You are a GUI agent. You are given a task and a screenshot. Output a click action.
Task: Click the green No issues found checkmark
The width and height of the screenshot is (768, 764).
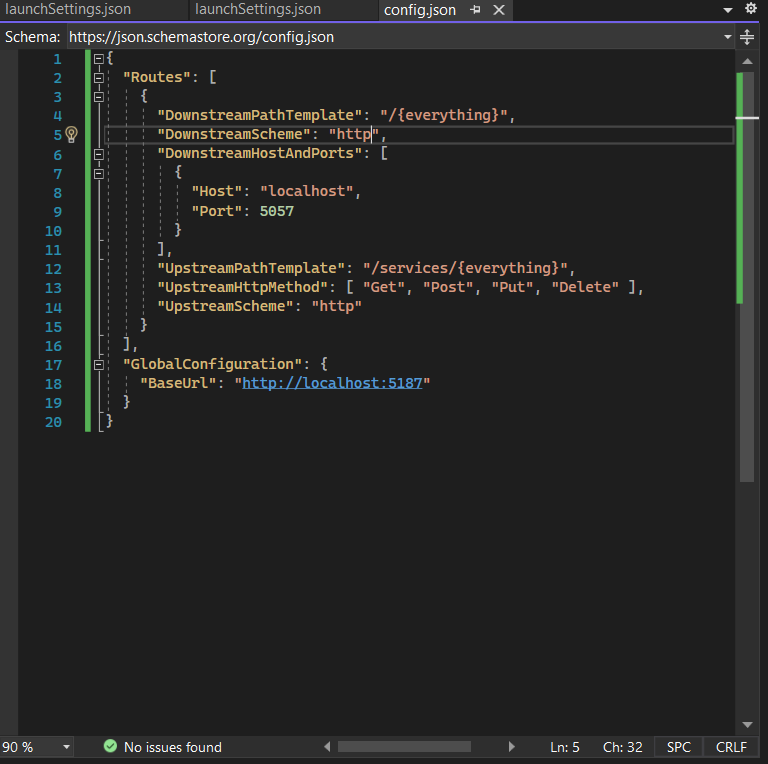tap(110, 747)
